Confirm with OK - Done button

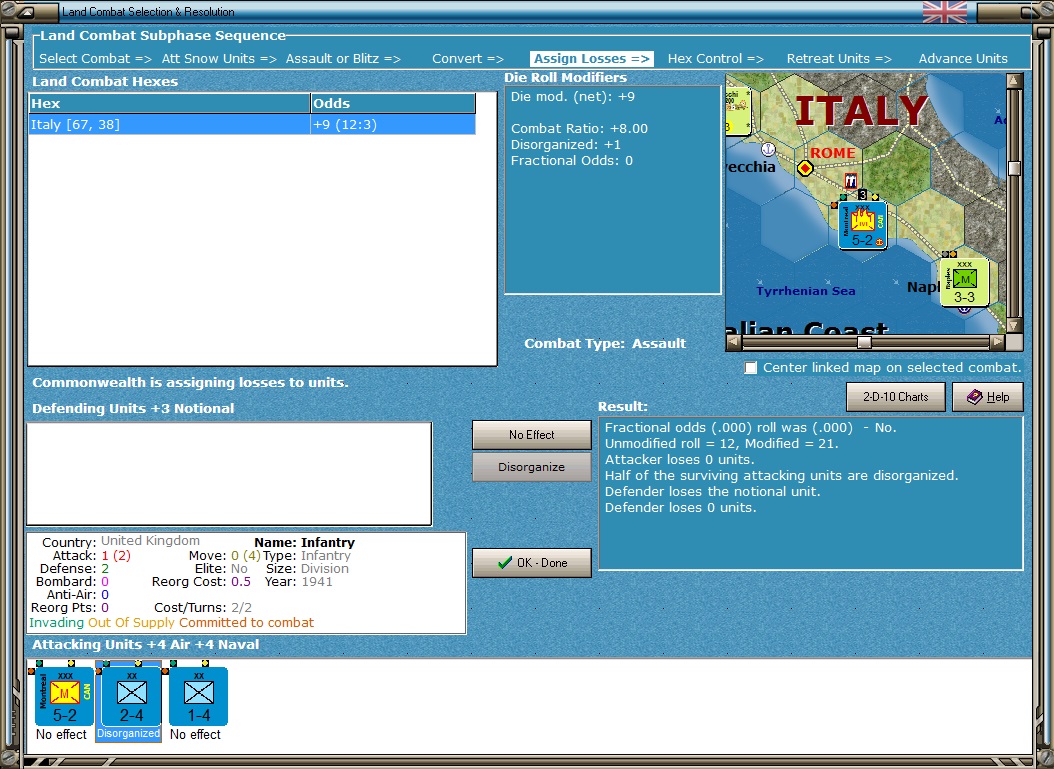[532, 563]
